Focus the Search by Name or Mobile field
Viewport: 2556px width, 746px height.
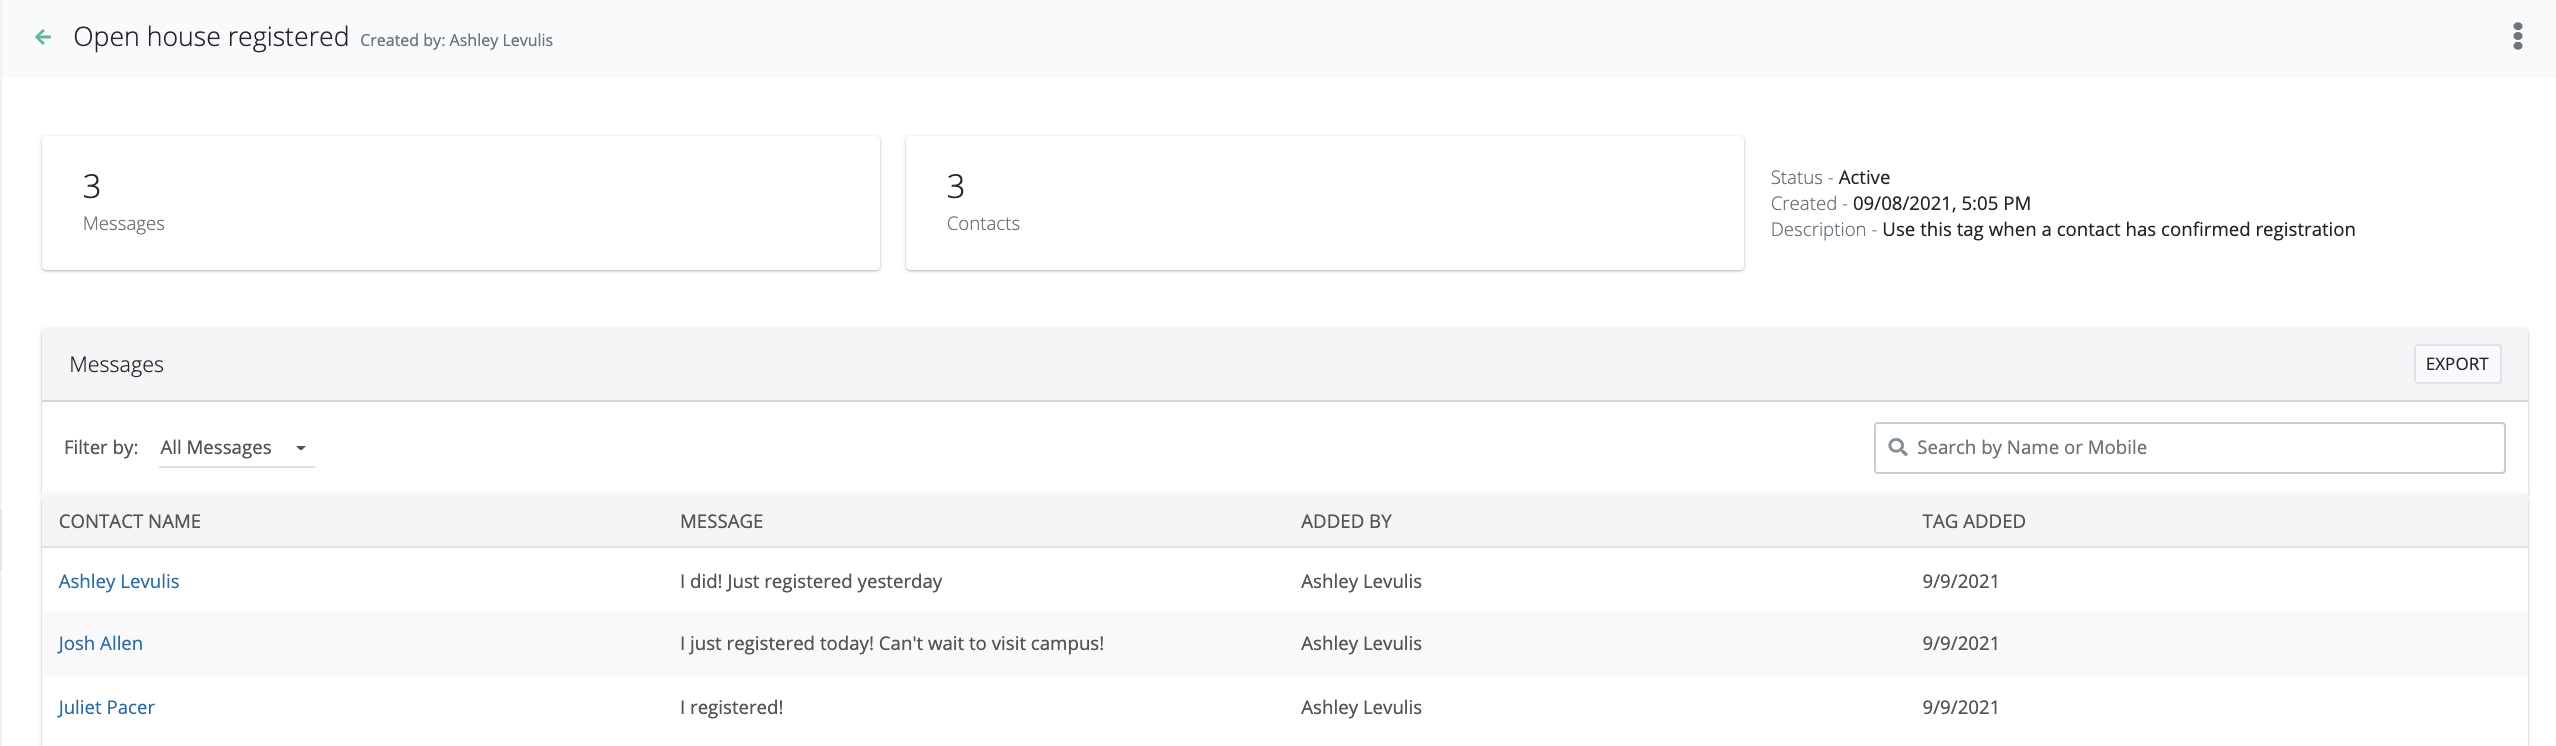2200,448
